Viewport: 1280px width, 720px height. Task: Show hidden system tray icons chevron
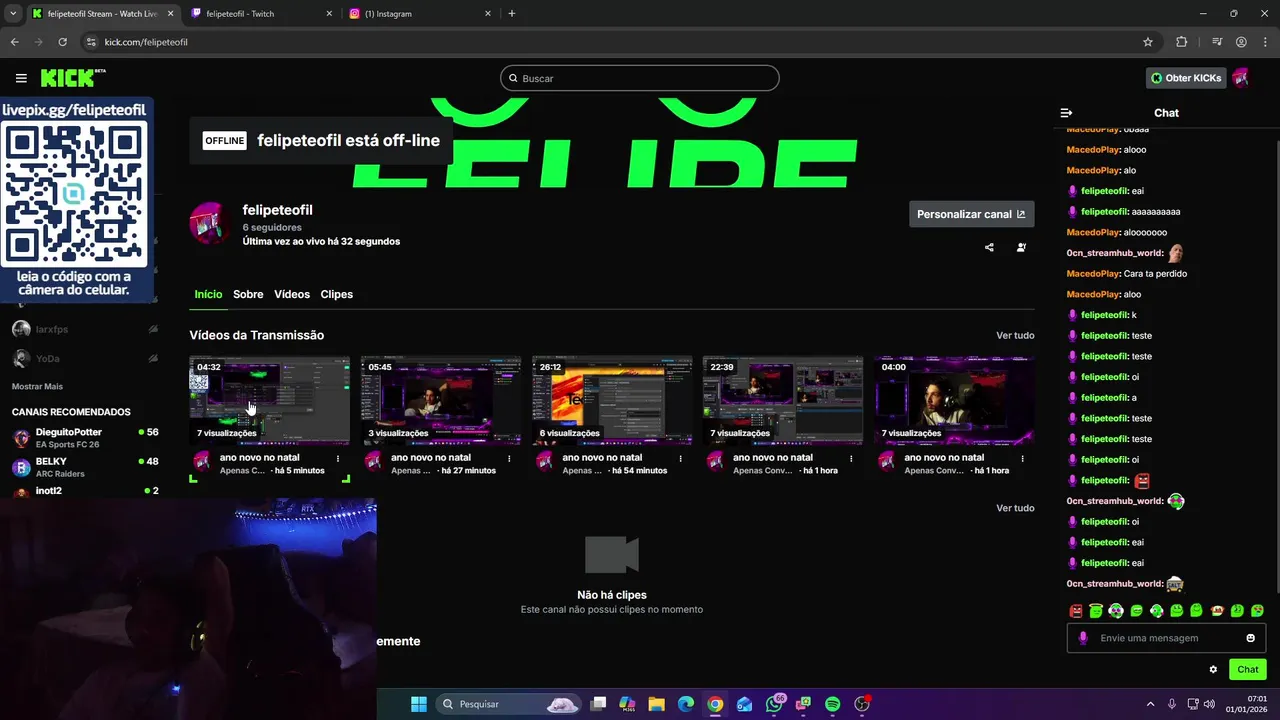point(1150,704)
